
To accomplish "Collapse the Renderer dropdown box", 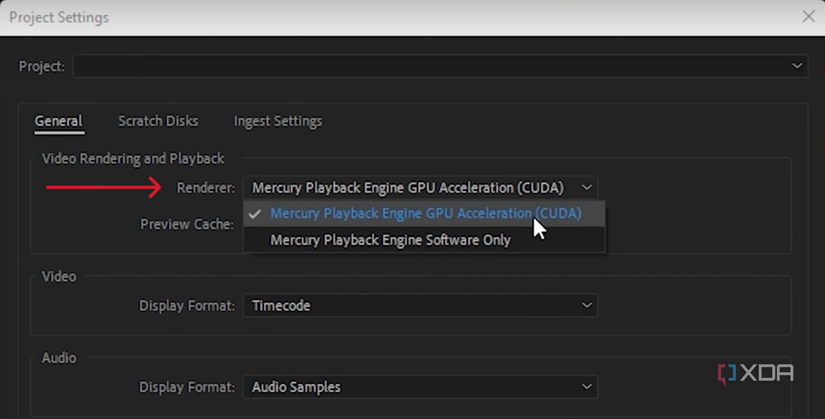I will [420, 187].
